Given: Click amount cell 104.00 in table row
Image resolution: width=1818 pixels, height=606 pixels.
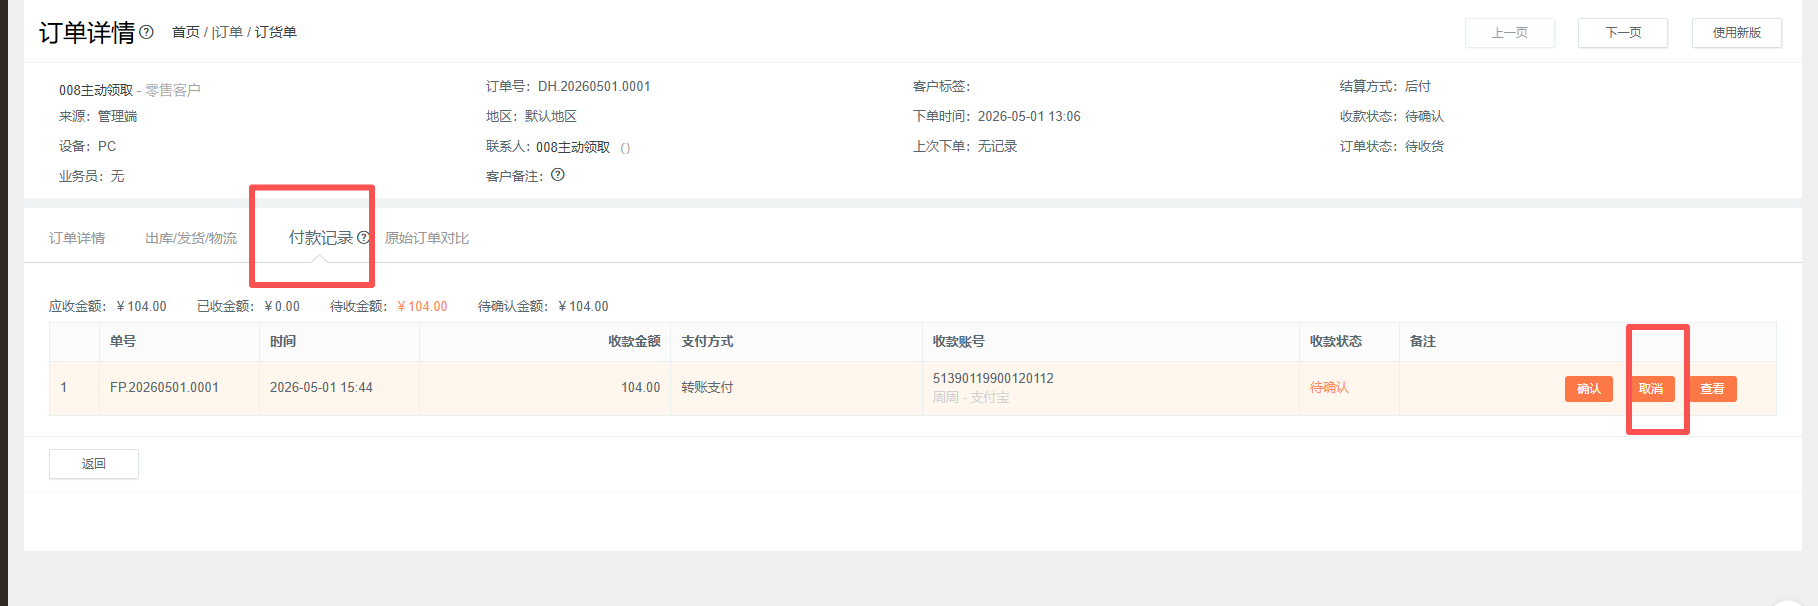Looking at the screenshot, I should (x=640, y=388).
